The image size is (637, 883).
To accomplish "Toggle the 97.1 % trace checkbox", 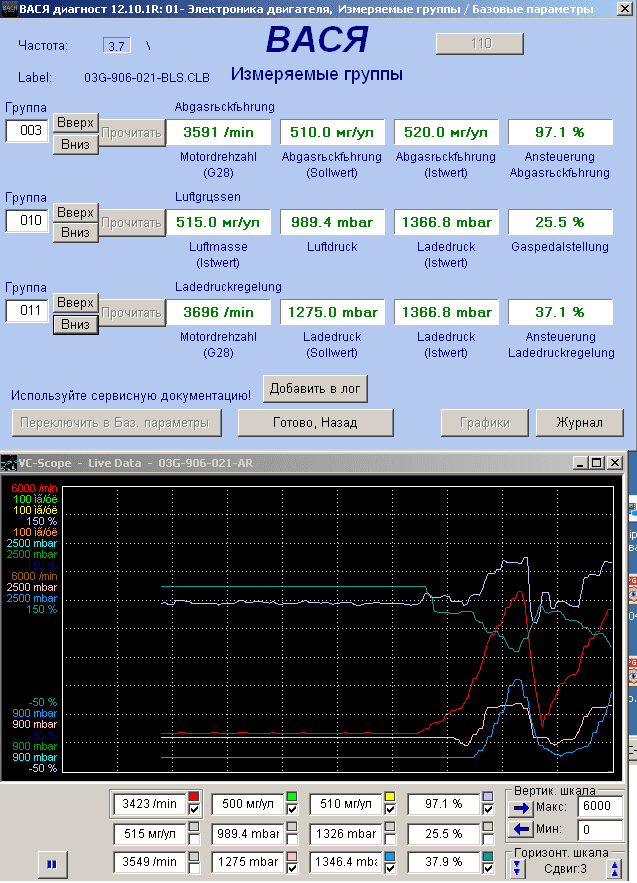I will 487,810.
